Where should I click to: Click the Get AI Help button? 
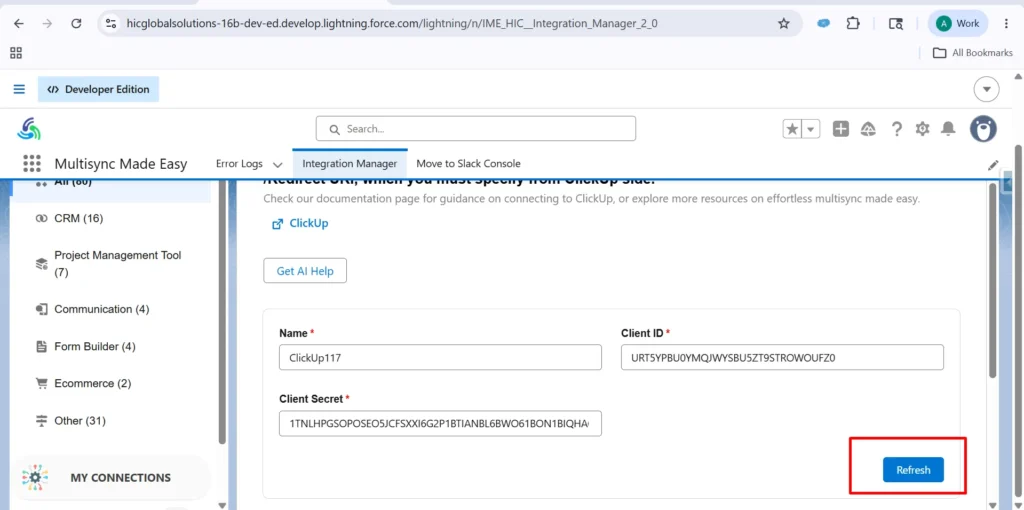[305, 271]
